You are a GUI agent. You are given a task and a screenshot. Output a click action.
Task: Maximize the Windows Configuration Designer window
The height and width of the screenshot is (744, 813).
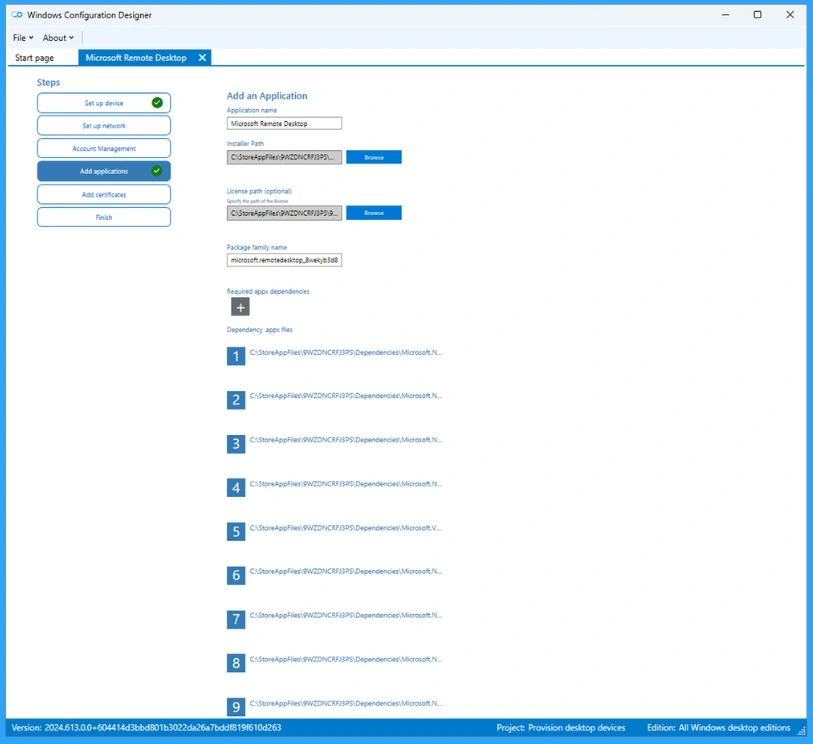pyautogui.click(x=758, y=15)
